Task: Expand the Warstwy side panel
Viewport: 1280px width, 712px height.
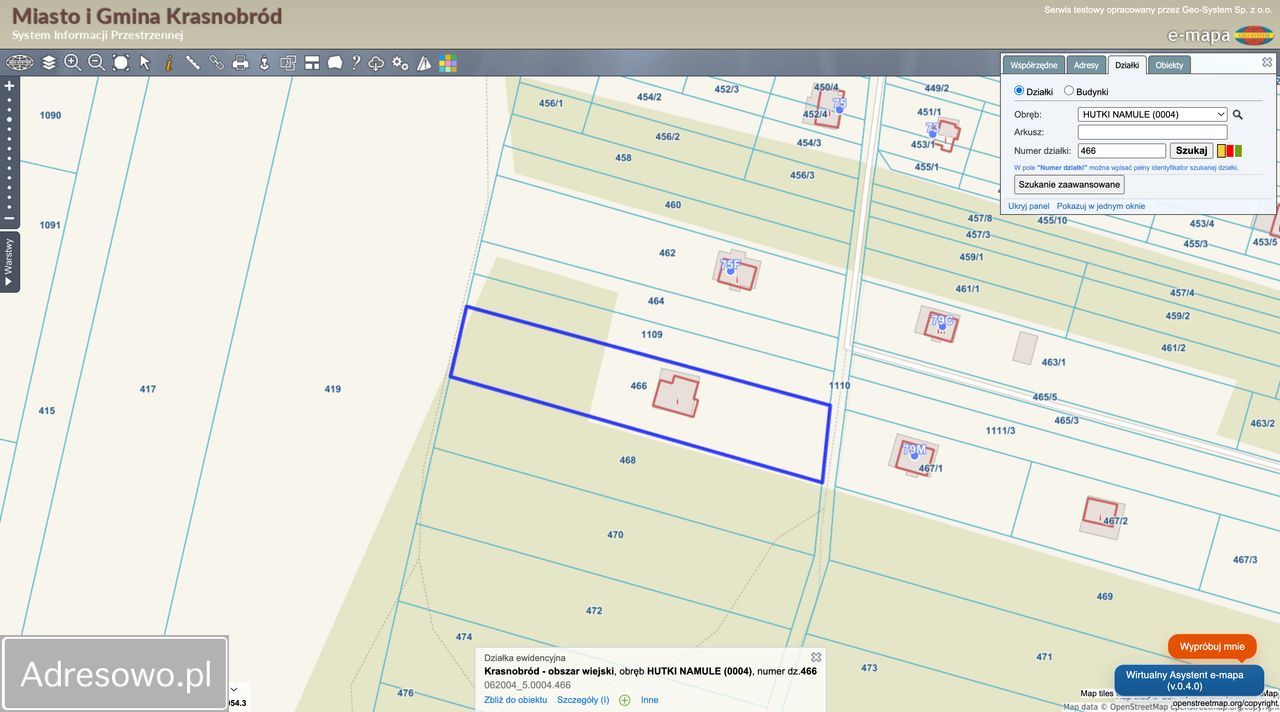Action: coord(9,261)
